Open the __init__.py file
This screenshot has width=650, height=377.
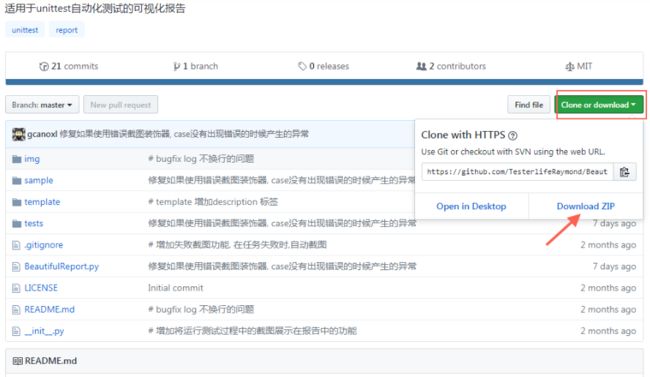(x=44, y=331)
